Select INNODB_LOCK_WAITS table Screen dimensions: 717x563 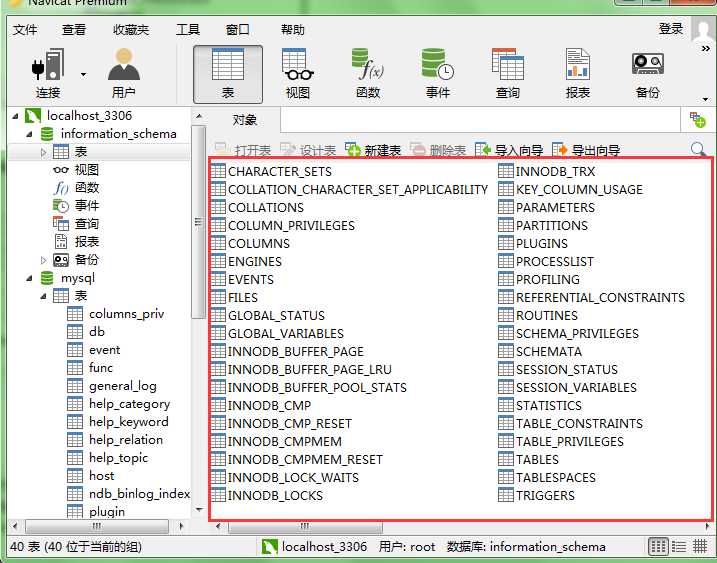(x=285, y=477)
